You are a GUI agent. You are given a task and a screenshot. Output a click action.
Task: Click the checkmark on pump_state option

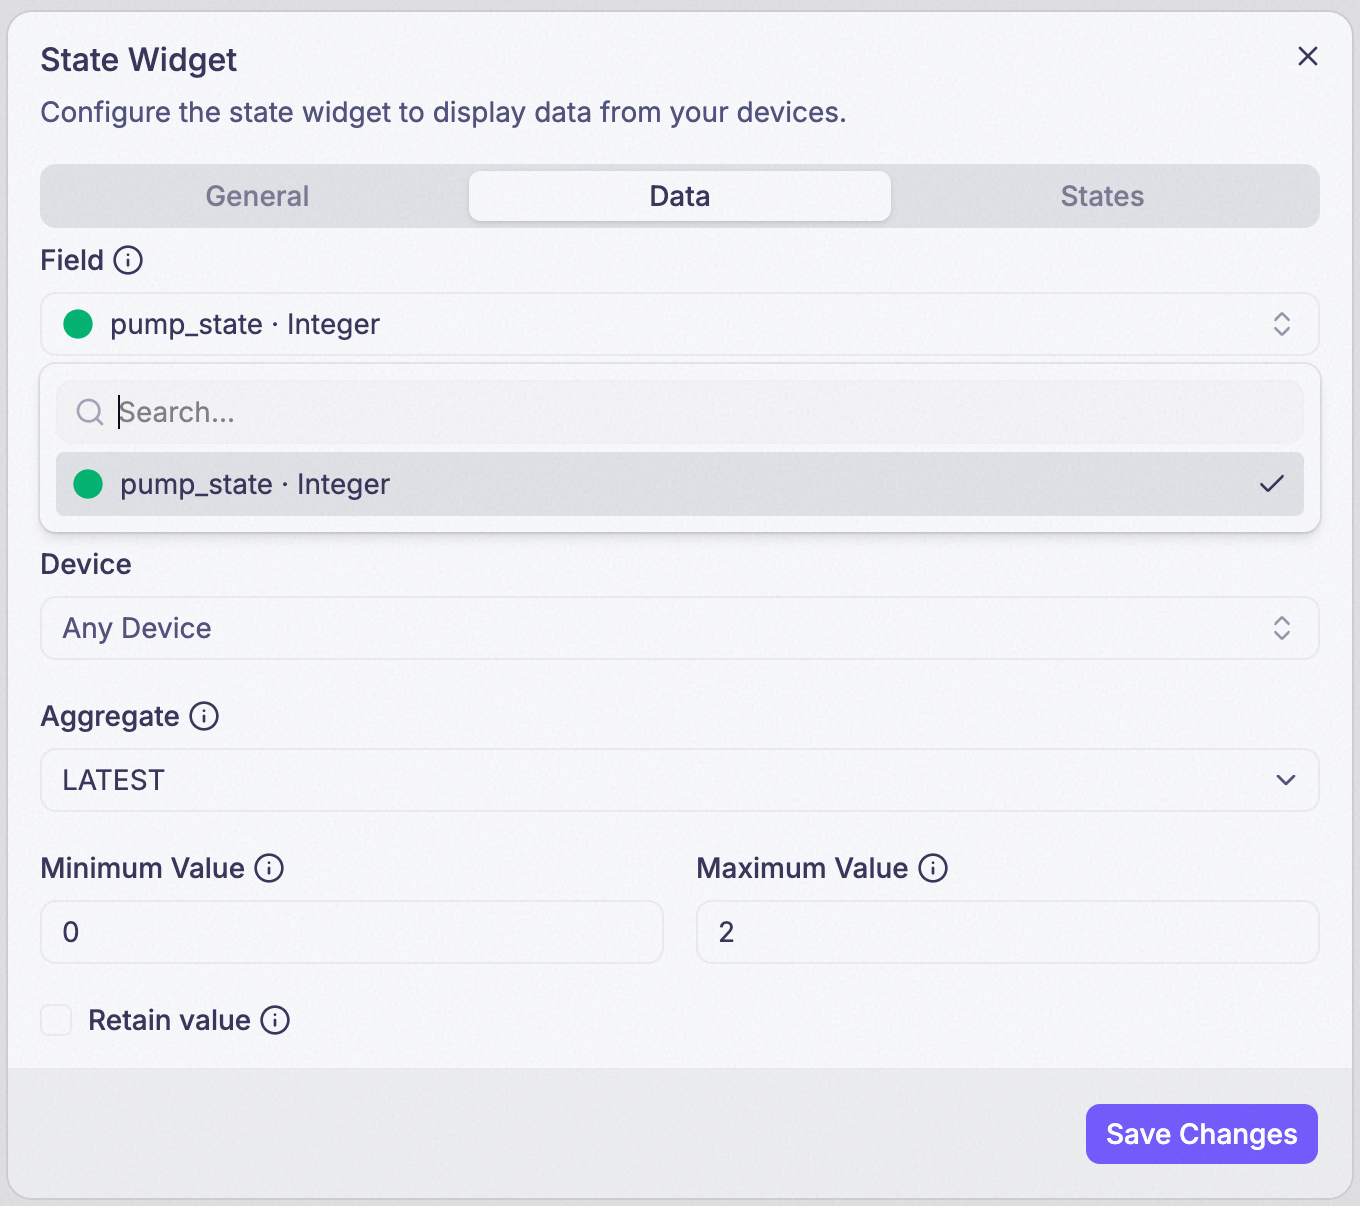pos(1272,484)
